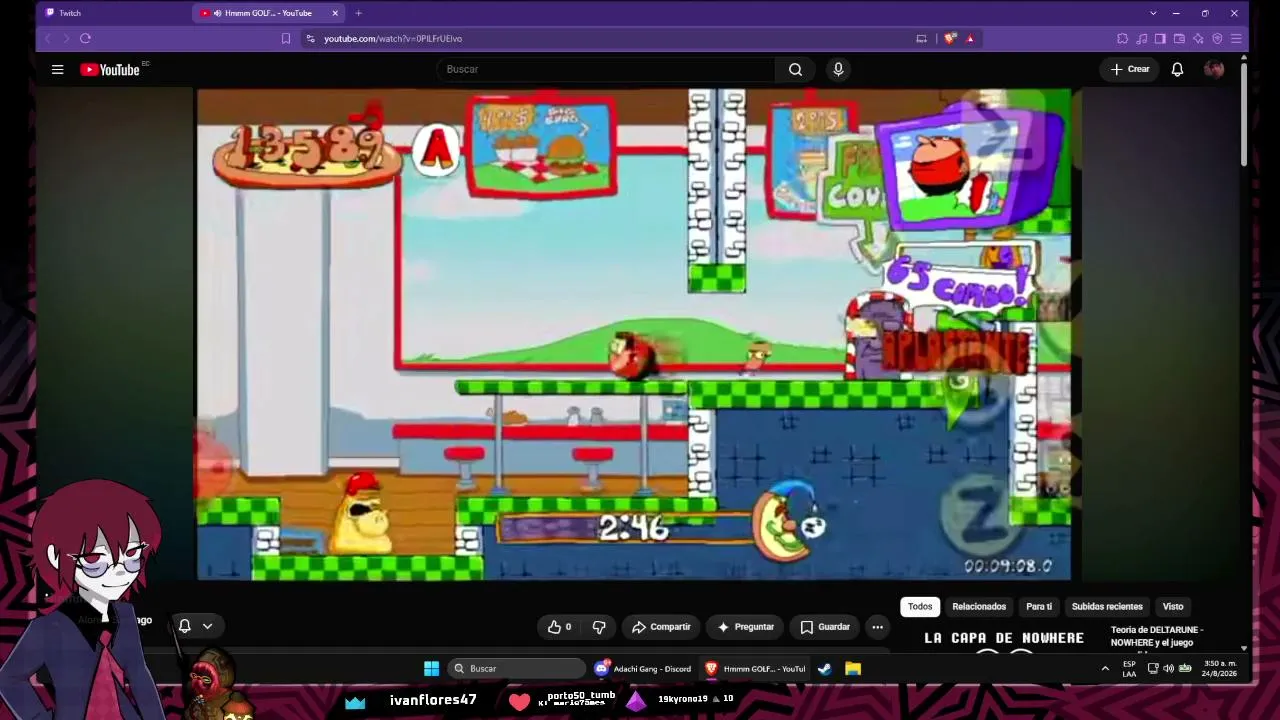Click the browser address bar URL
1280x720 pixels.
393,38
